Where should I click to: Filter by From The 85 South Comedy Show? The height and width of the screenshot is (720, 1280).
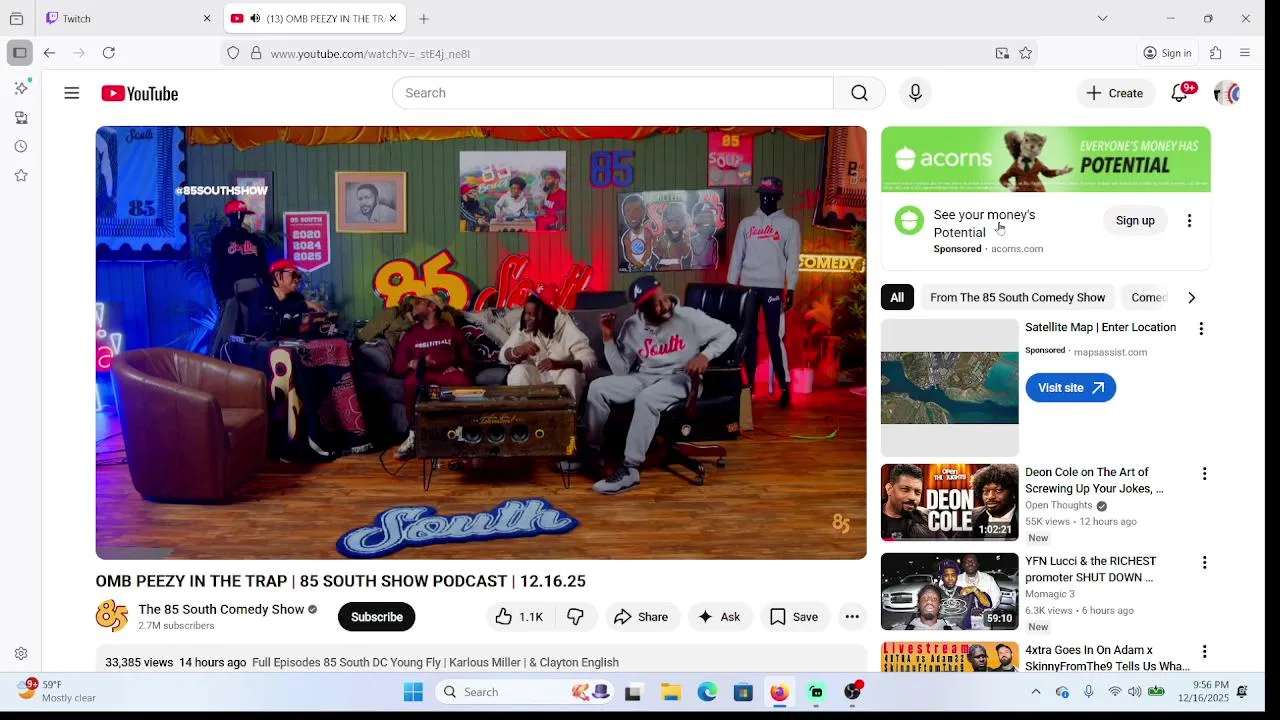point(1017,297)
